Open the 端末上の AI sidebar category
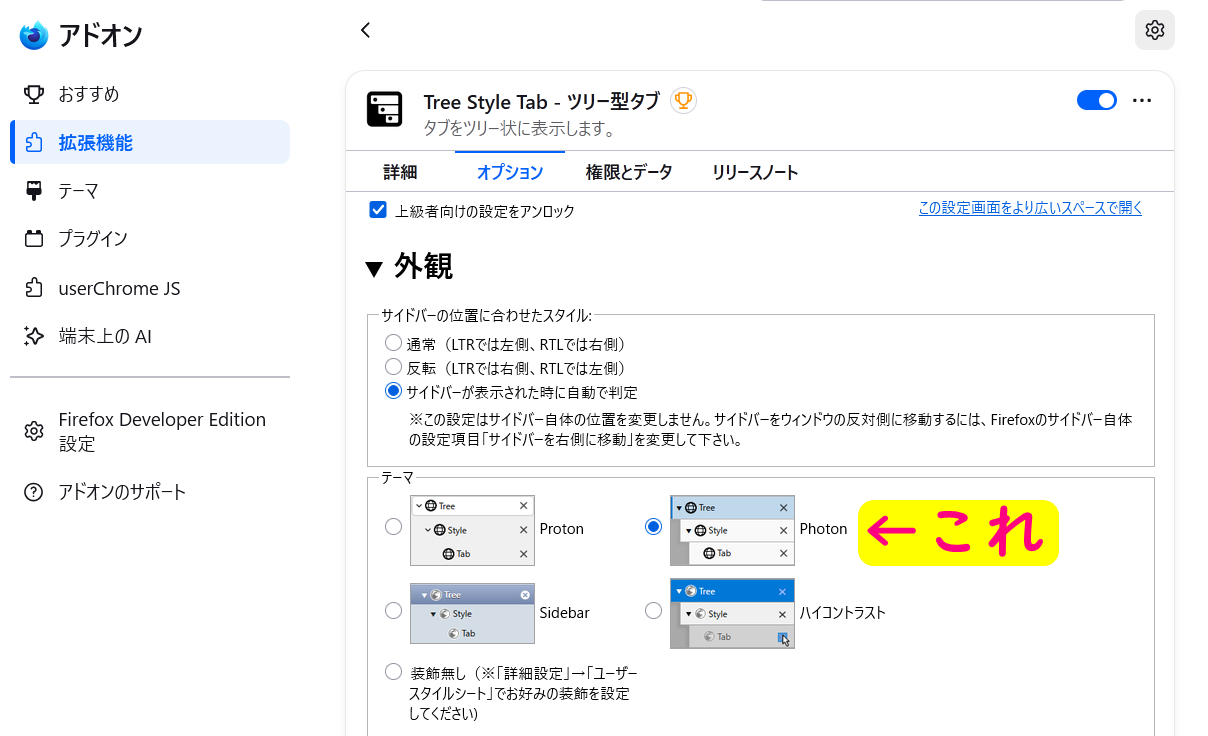 (x=150, y=336)
